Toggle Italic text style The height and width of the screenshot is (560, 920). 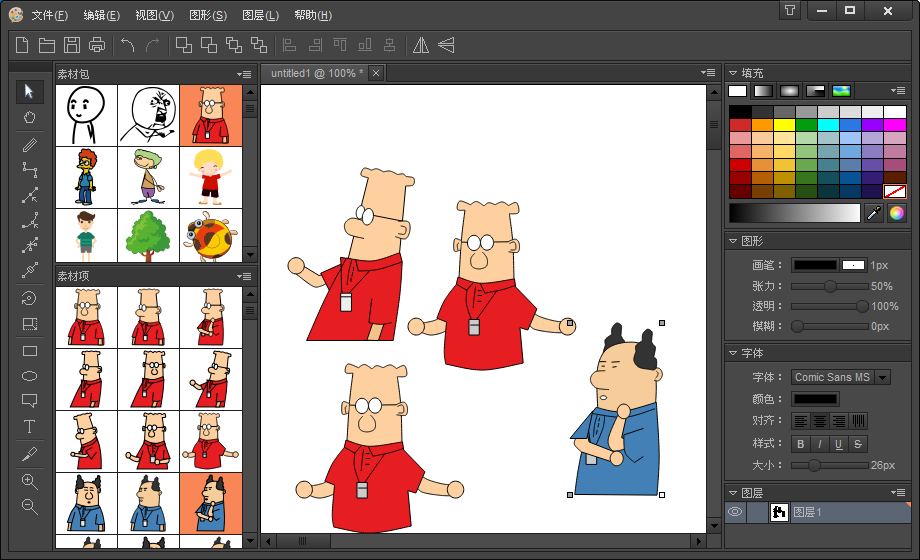(820, 444)
